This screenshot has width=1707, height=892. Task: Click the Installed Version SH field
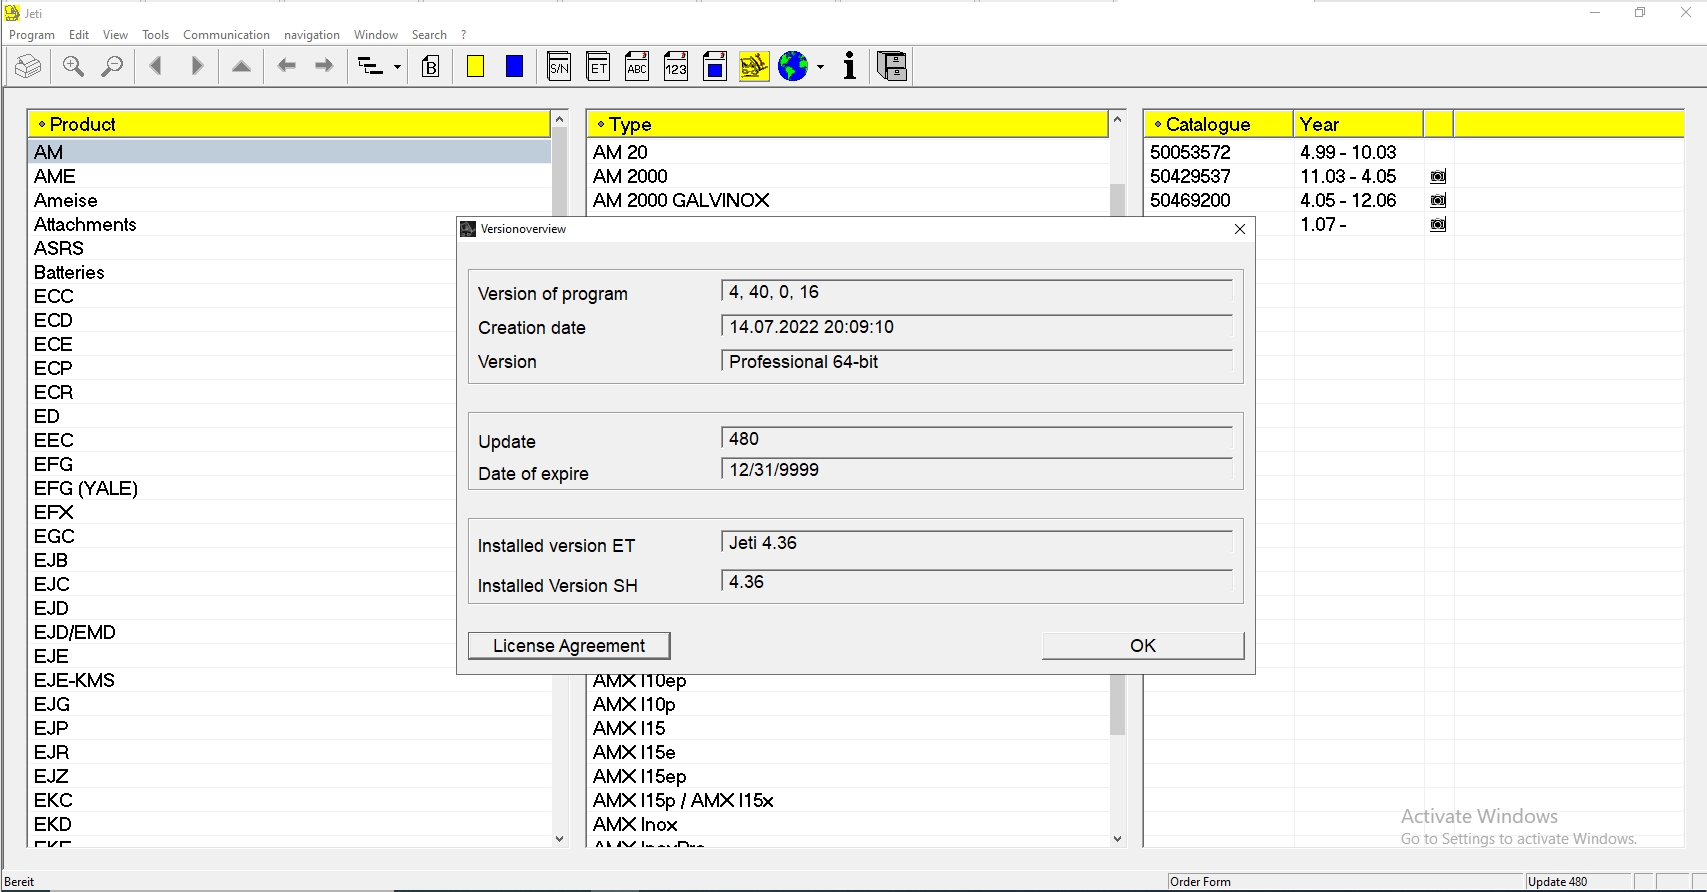click(x=976, y=582)
